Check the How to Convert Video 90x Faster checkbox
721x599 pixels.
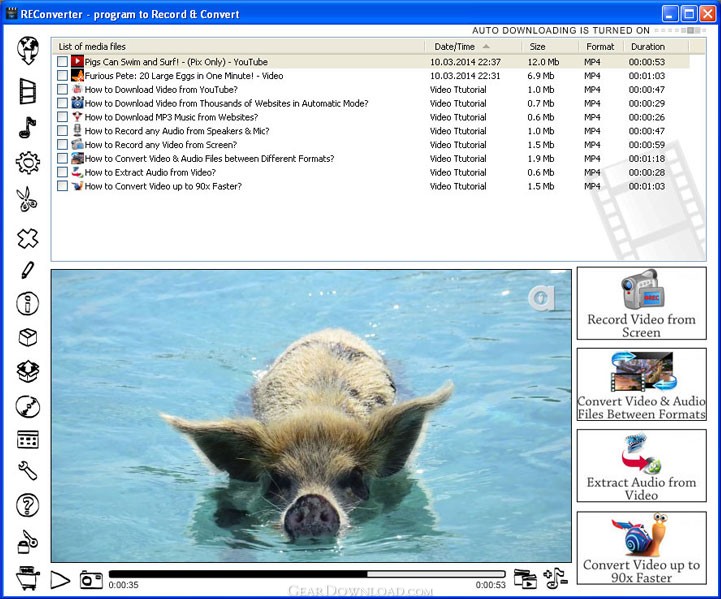[63, 186]
